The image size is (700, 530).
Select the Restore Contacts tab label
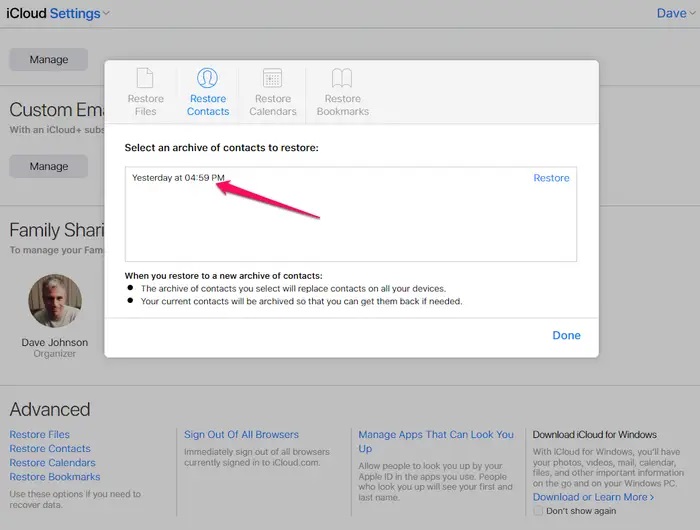[x=208, y=105]
